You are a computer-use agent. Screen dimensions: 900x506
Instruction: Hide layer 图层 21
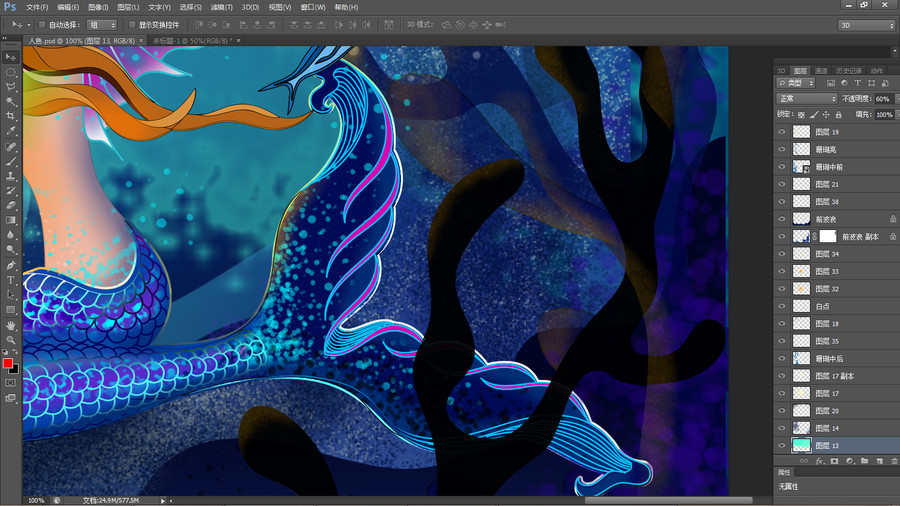coord(782,184)
